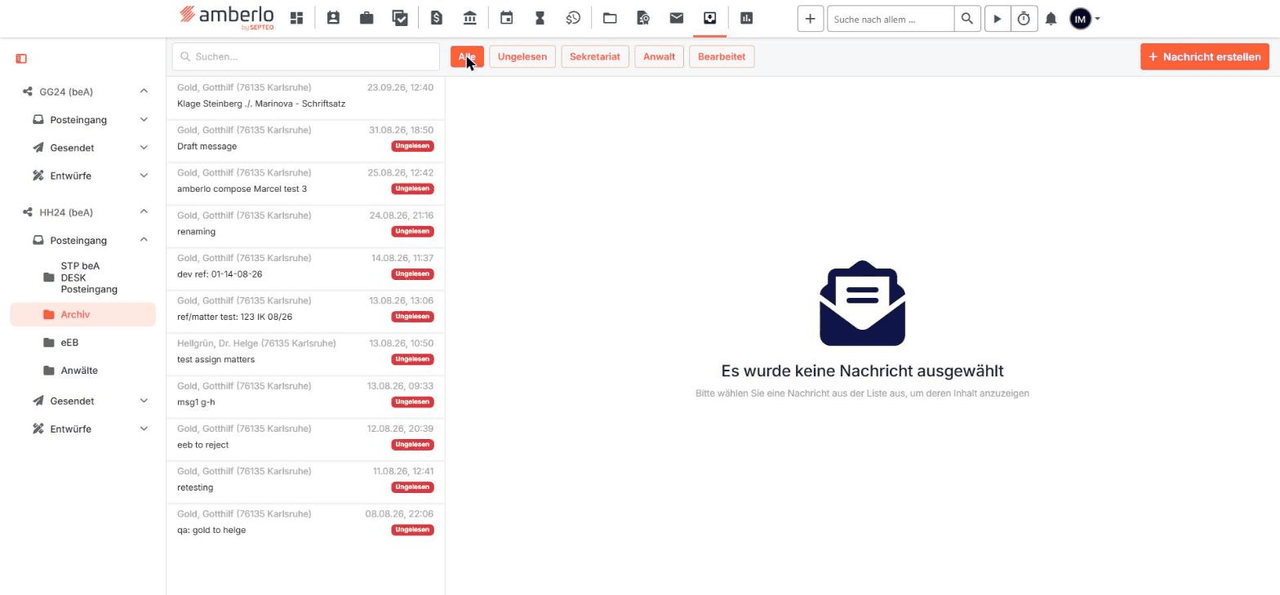
Task: Open the 'retesting' message
Action: click(305, 481)
